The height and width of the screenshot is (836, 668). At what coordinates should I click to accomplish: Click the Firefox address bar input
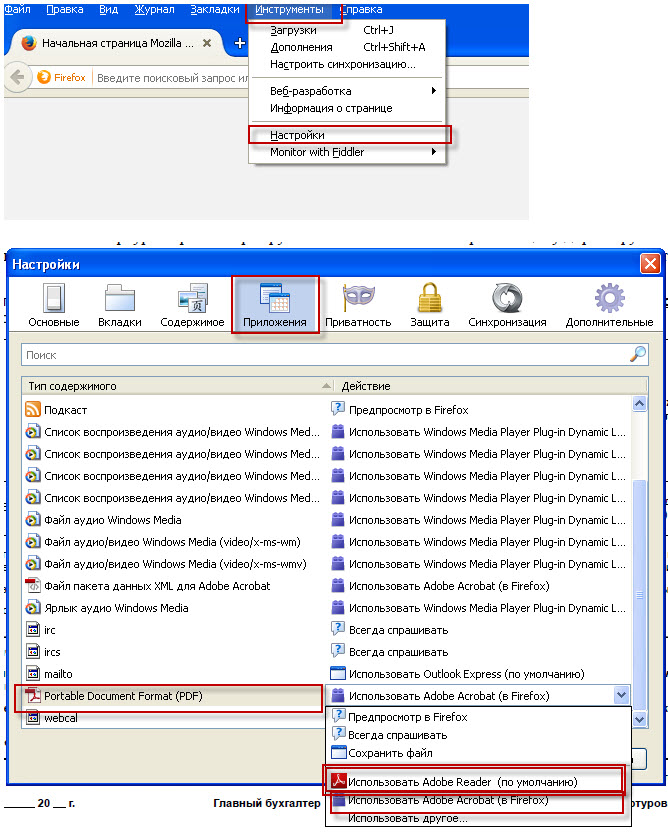(x=173, y=78)
